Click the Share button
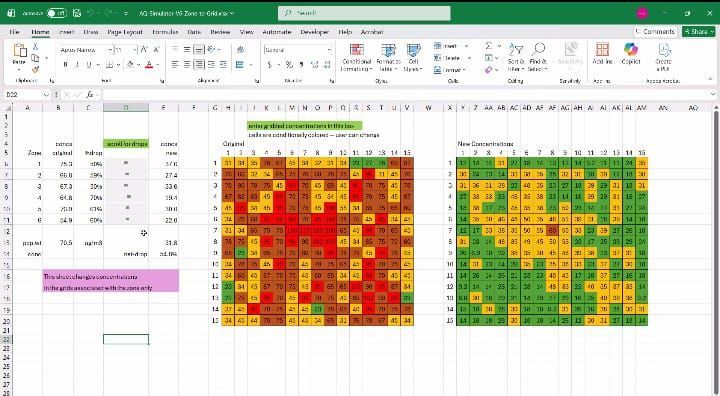Image resolution: width=720 pixels, height=396 pixels. click(x=699, y=31)
